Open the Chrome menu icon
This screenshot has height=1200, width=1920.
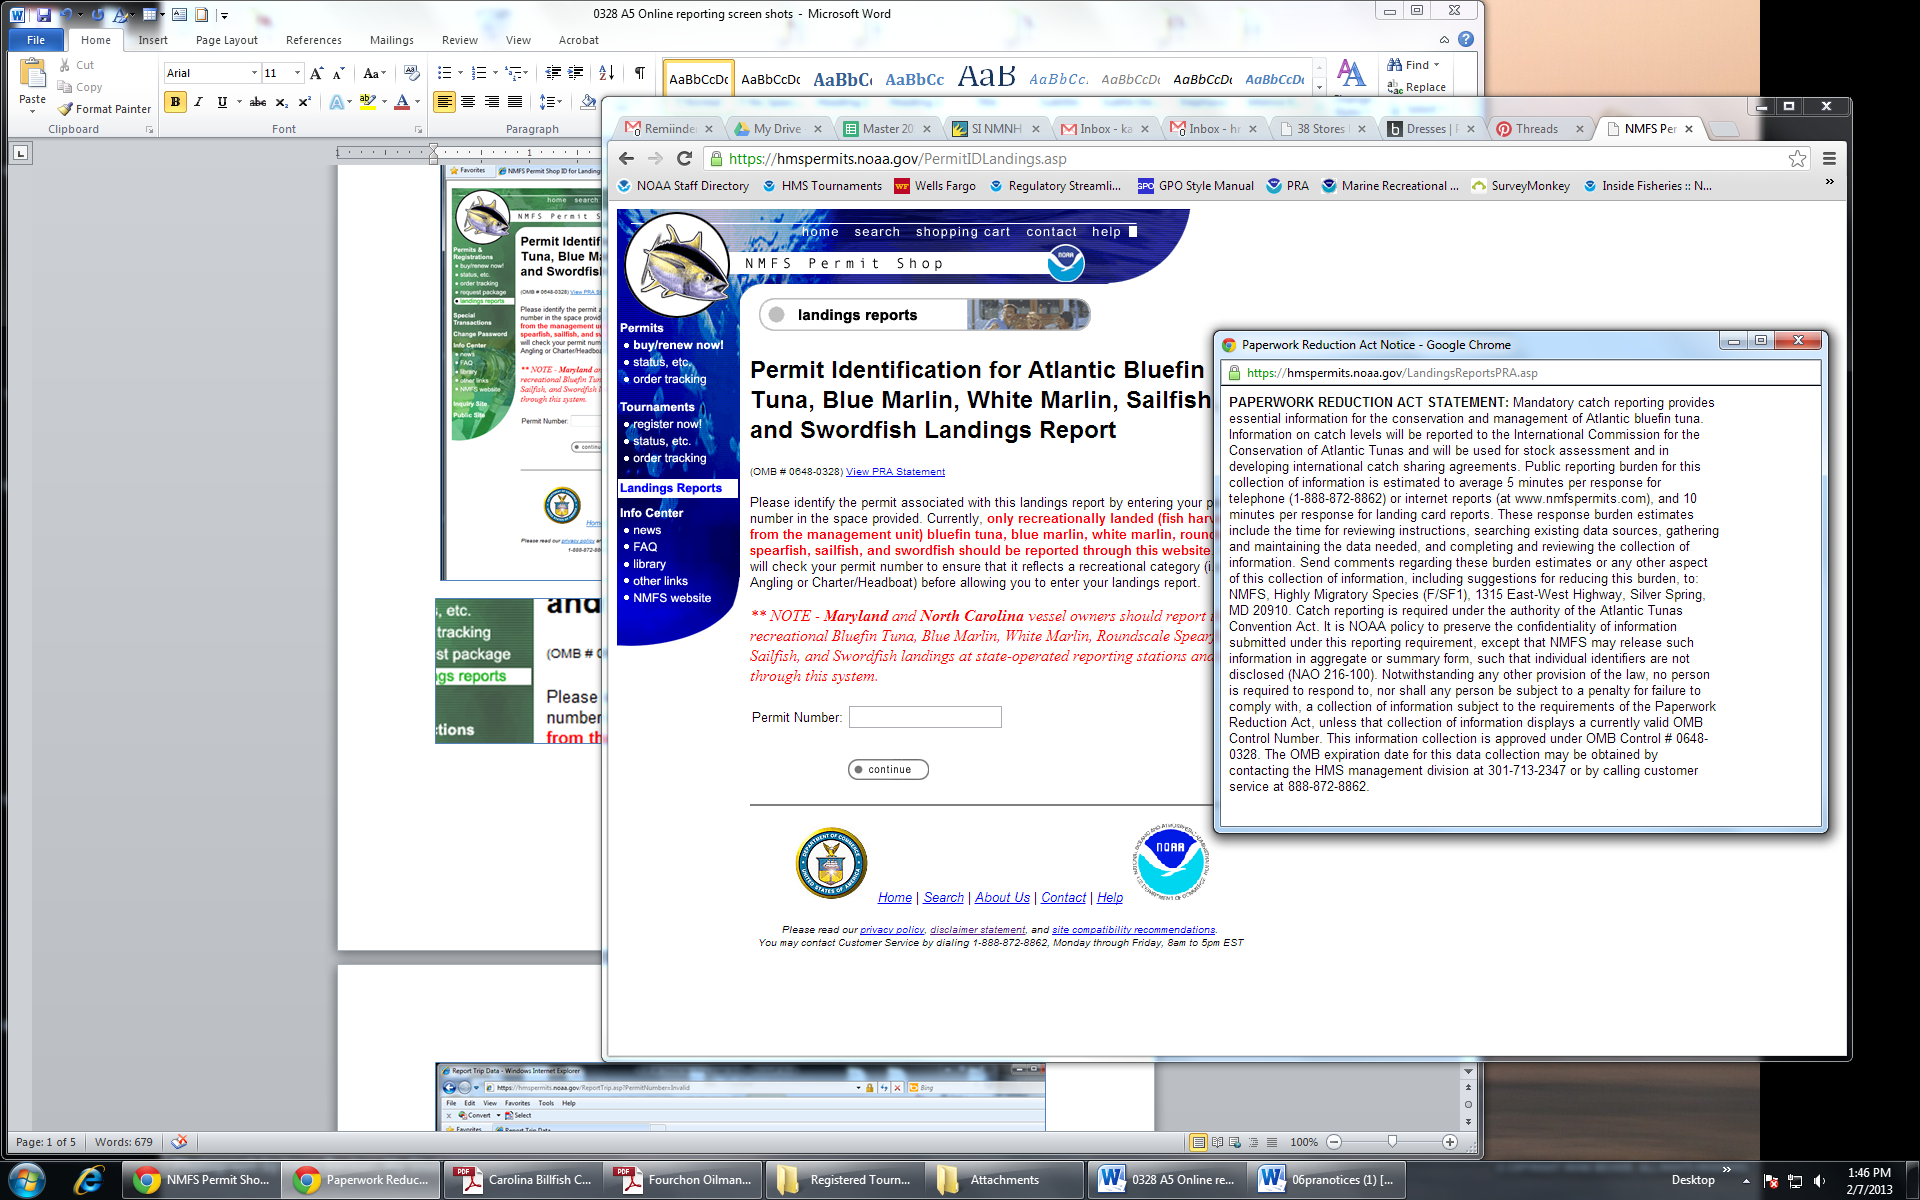coord(1829,158)
